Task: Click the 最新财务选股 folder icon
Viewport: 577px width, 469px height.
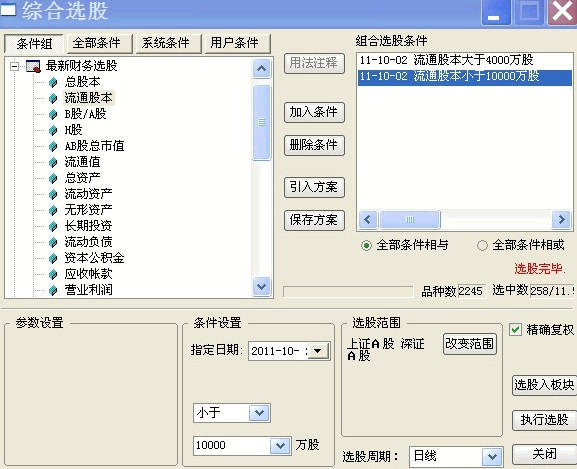Action: point(33,66)
